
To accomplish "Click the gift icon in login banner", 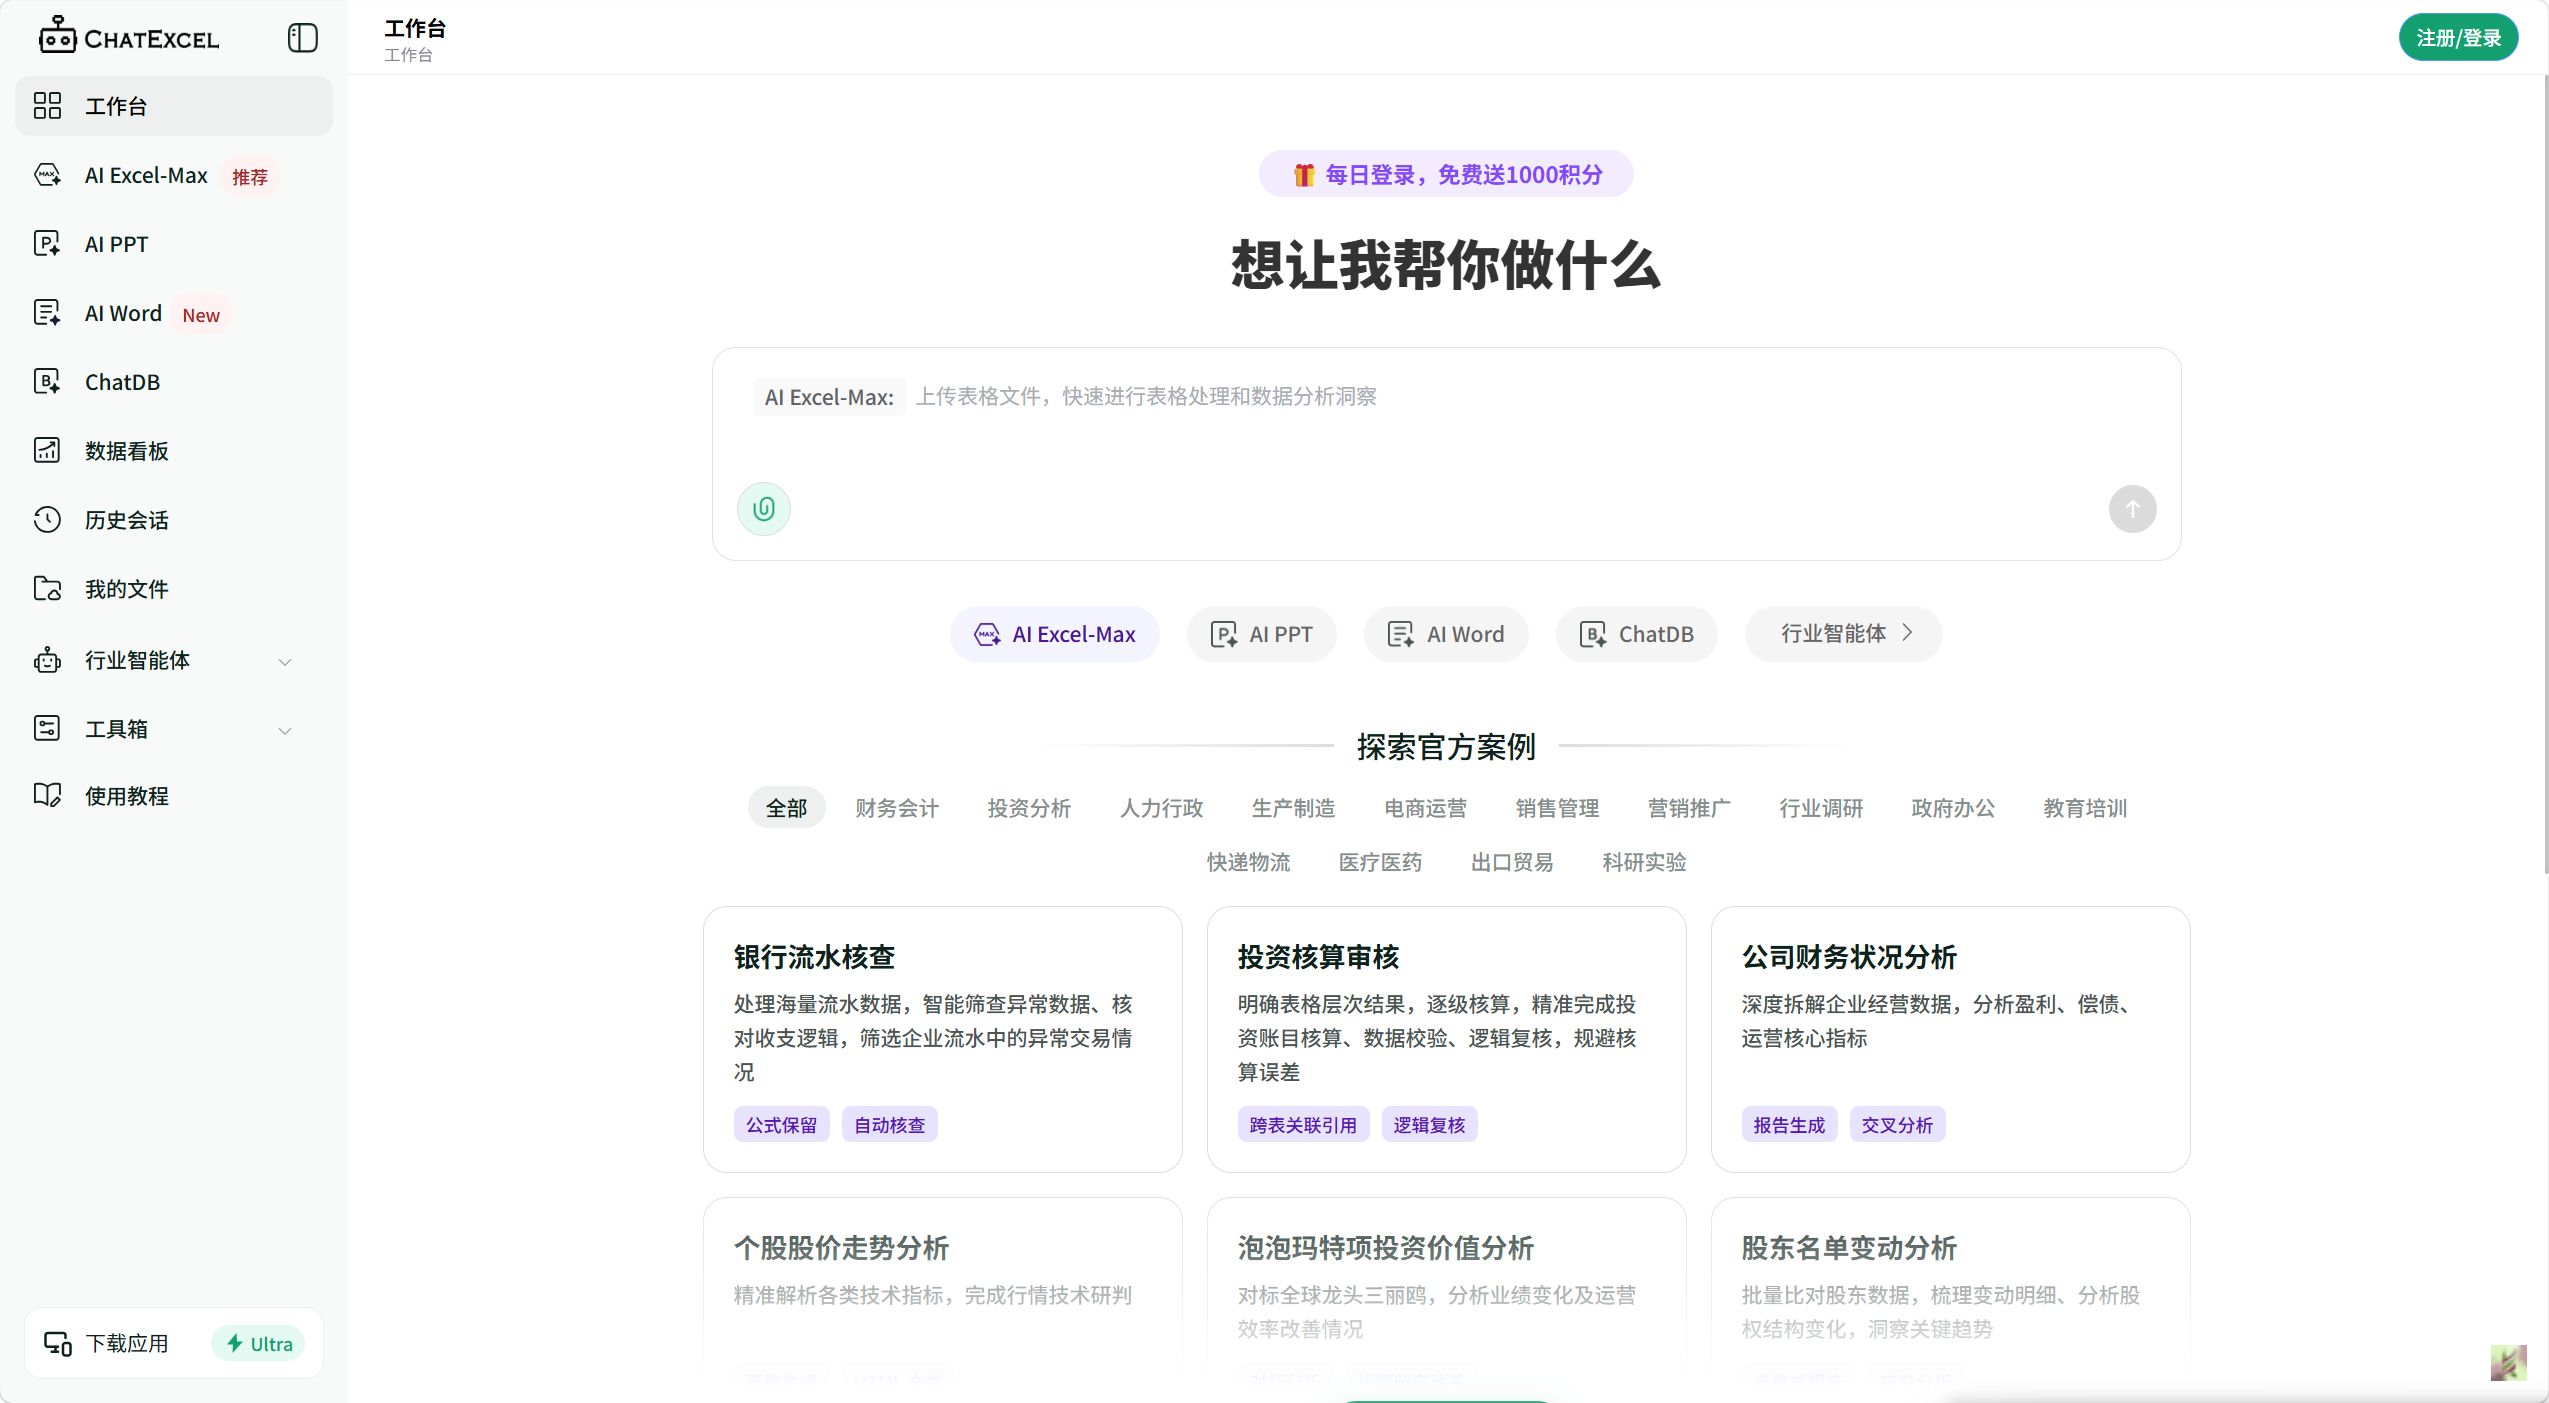I will 1303,175.
